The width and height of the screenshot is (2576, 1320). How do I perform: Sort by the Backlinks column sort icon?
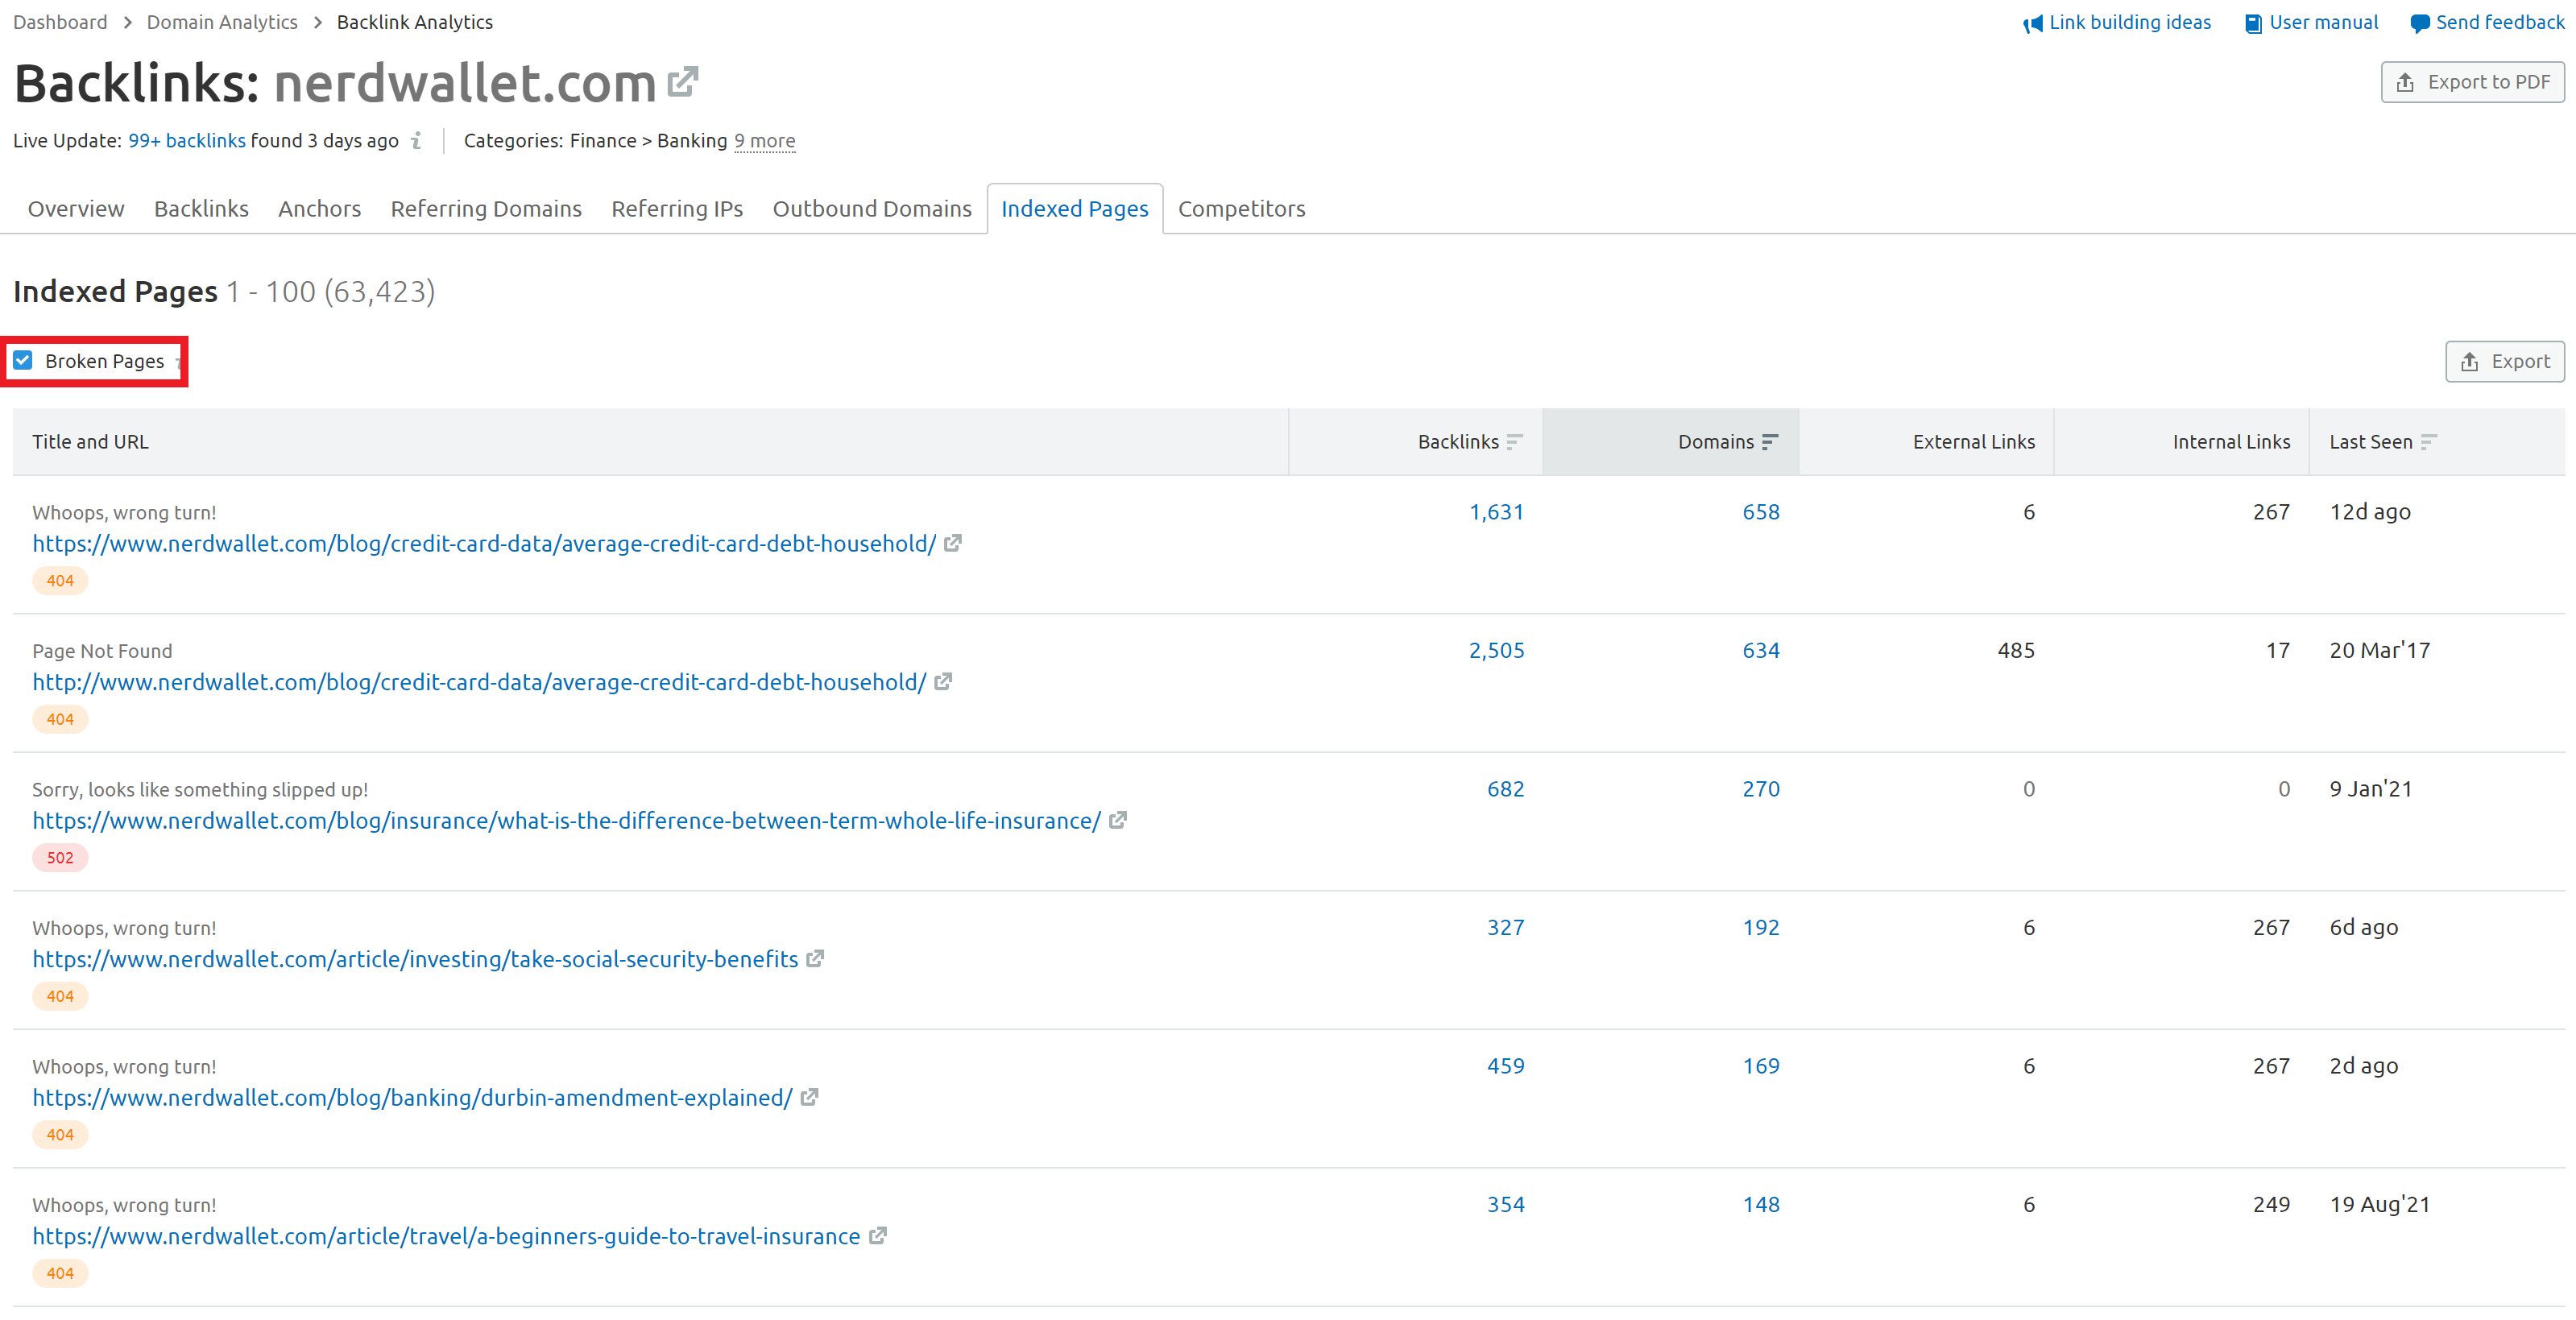click(x=1514, y=441)
